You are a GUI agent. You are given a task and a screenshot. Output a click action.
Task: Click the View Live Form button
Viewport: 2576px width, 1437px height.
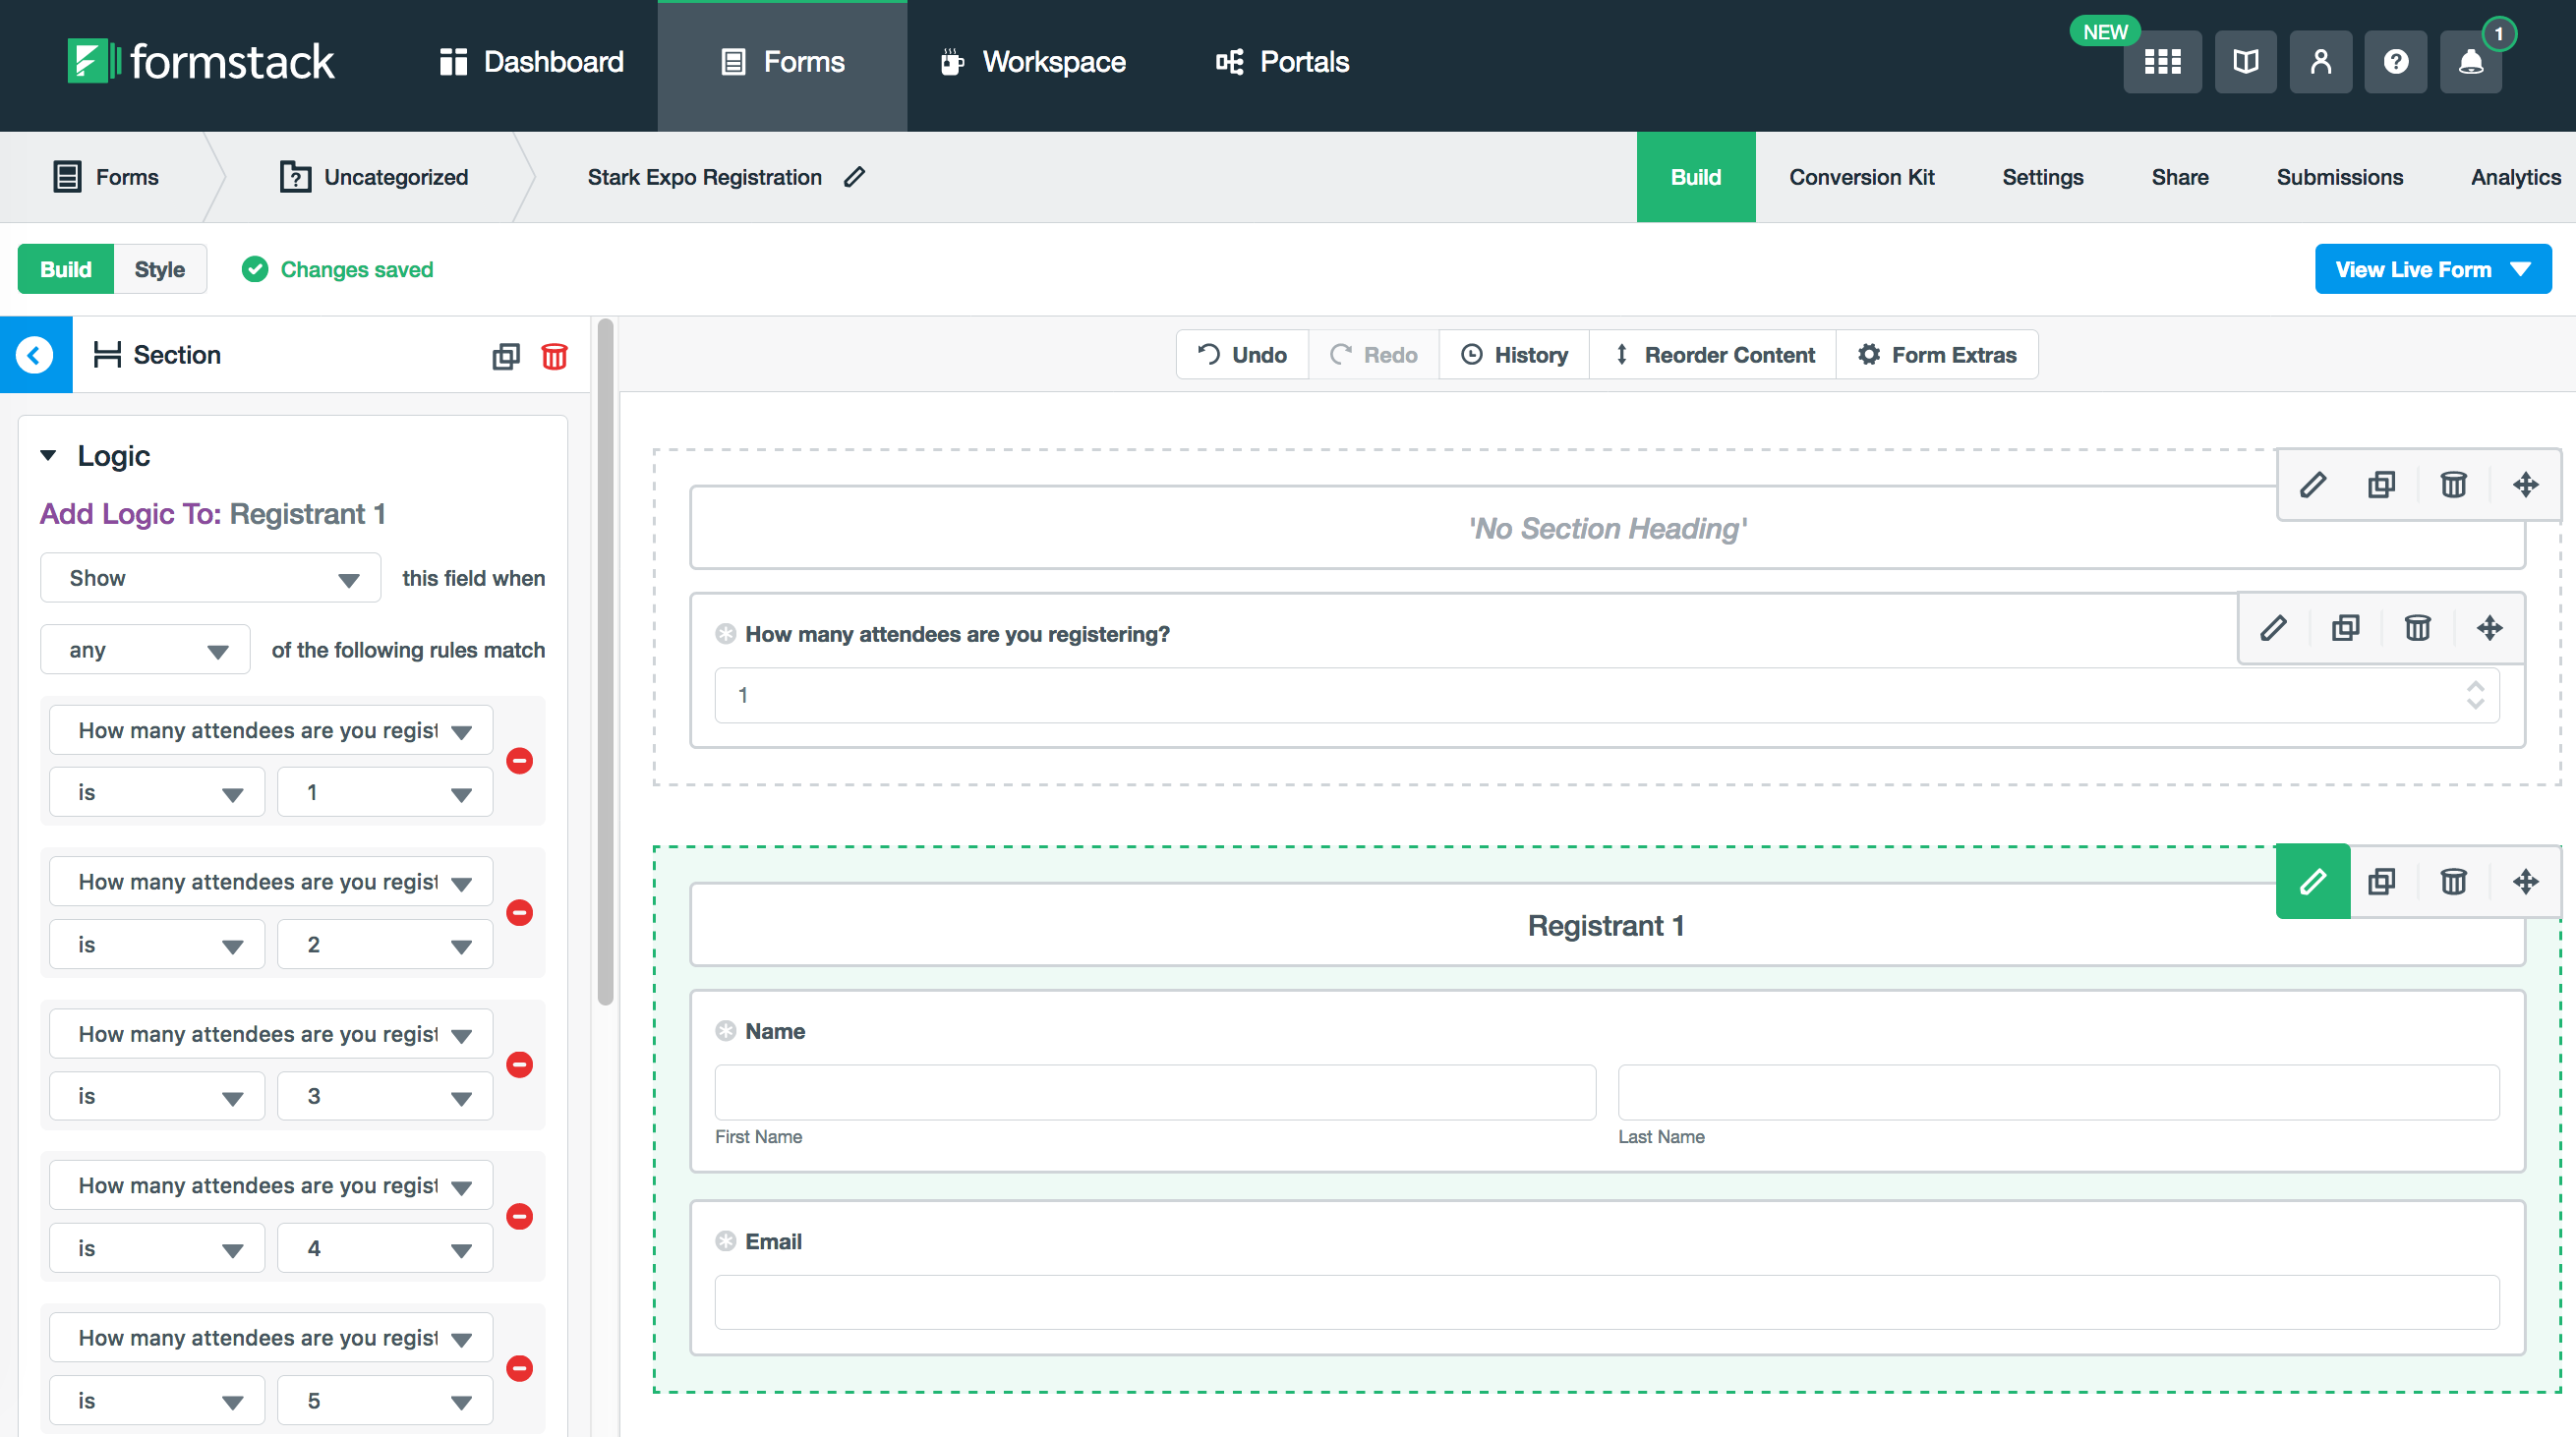tap(2431, 269)
